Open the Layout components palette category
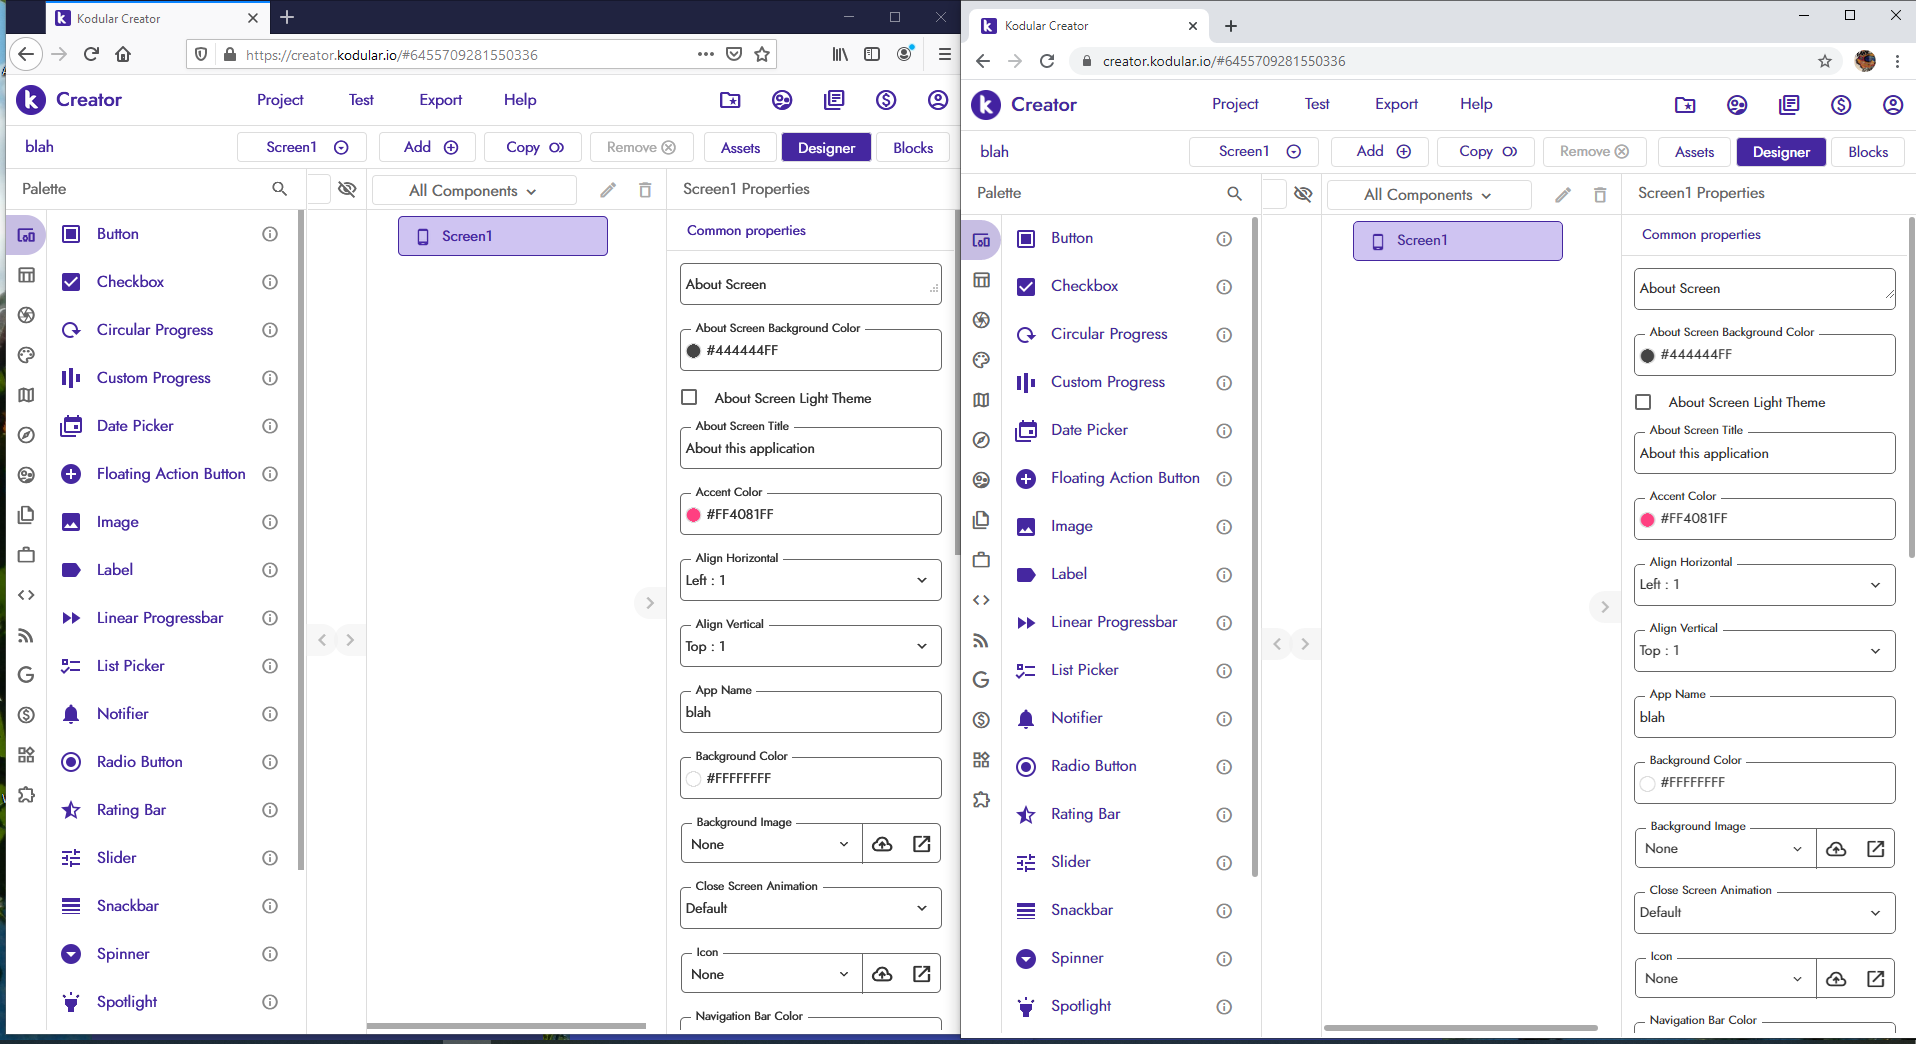The image size is (1916, 1044). click(x=26, y=275)
